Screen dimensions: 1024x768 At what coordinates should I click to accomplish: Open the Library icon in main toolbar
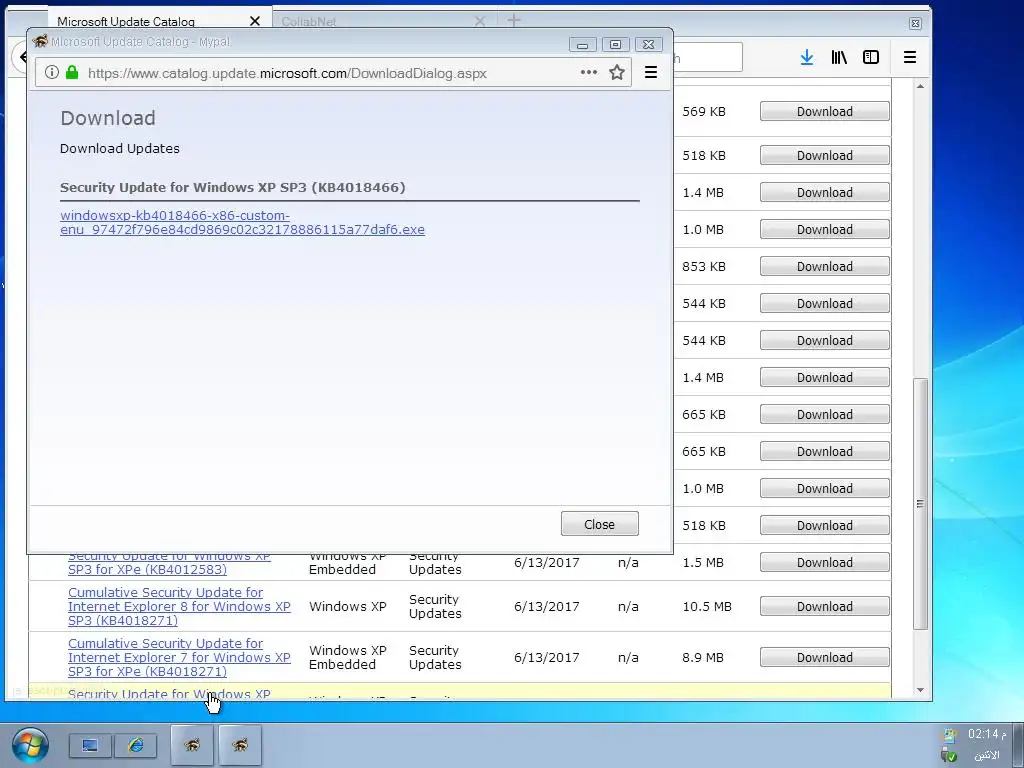[x=839, y=57]
